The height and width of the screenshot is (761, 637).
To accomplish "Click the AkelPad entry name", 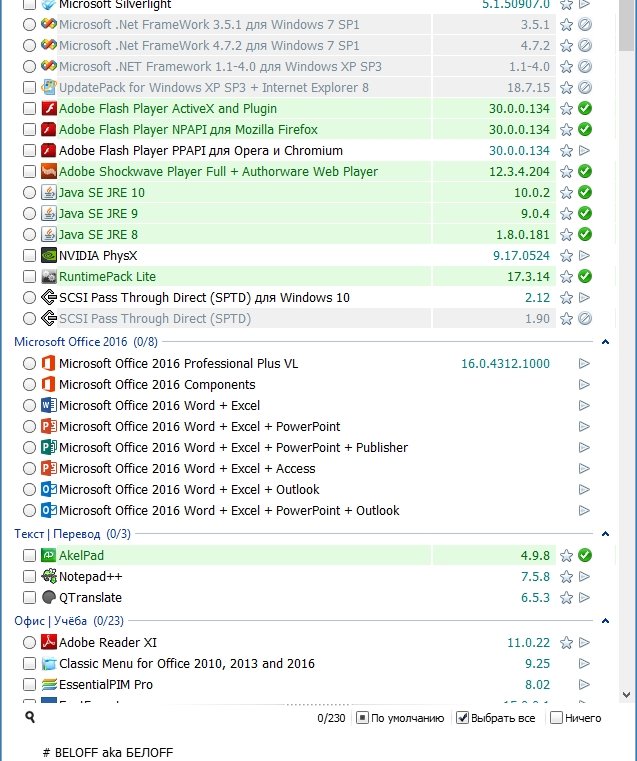I will (81, 555).
